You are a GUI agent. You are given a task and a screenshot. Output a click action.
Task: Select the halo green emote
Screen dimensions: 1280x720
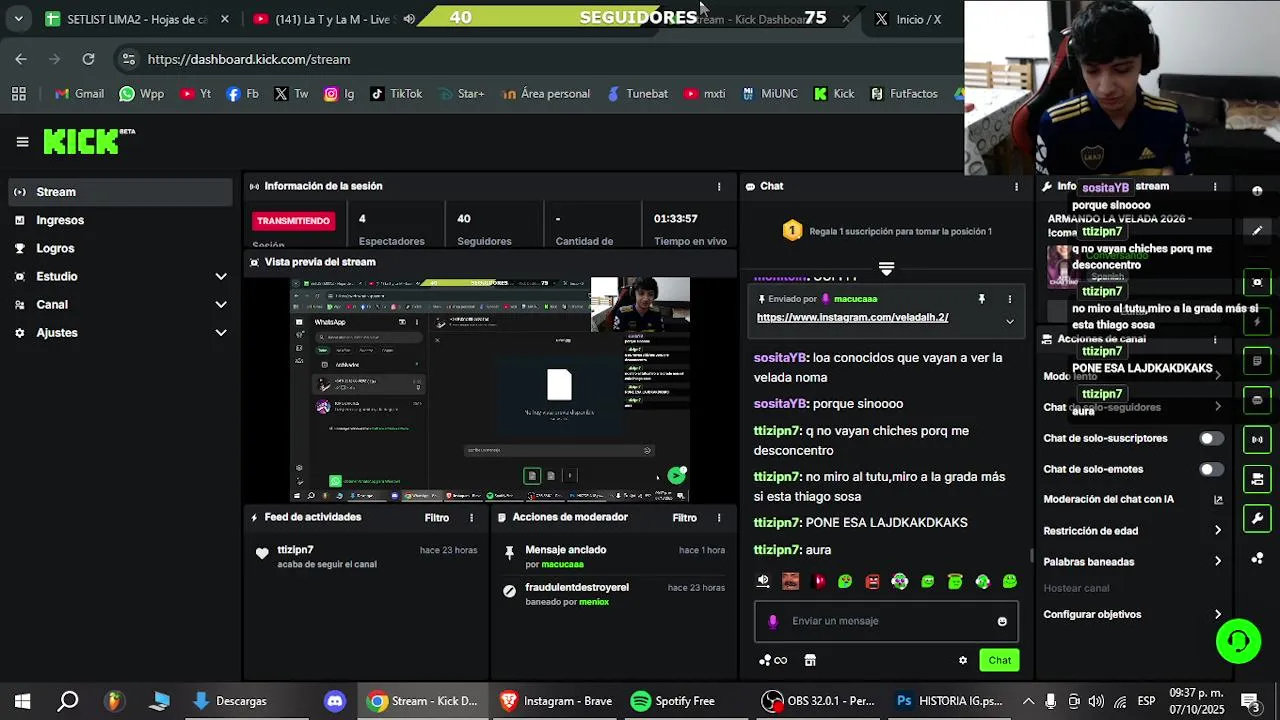[955, 581]
